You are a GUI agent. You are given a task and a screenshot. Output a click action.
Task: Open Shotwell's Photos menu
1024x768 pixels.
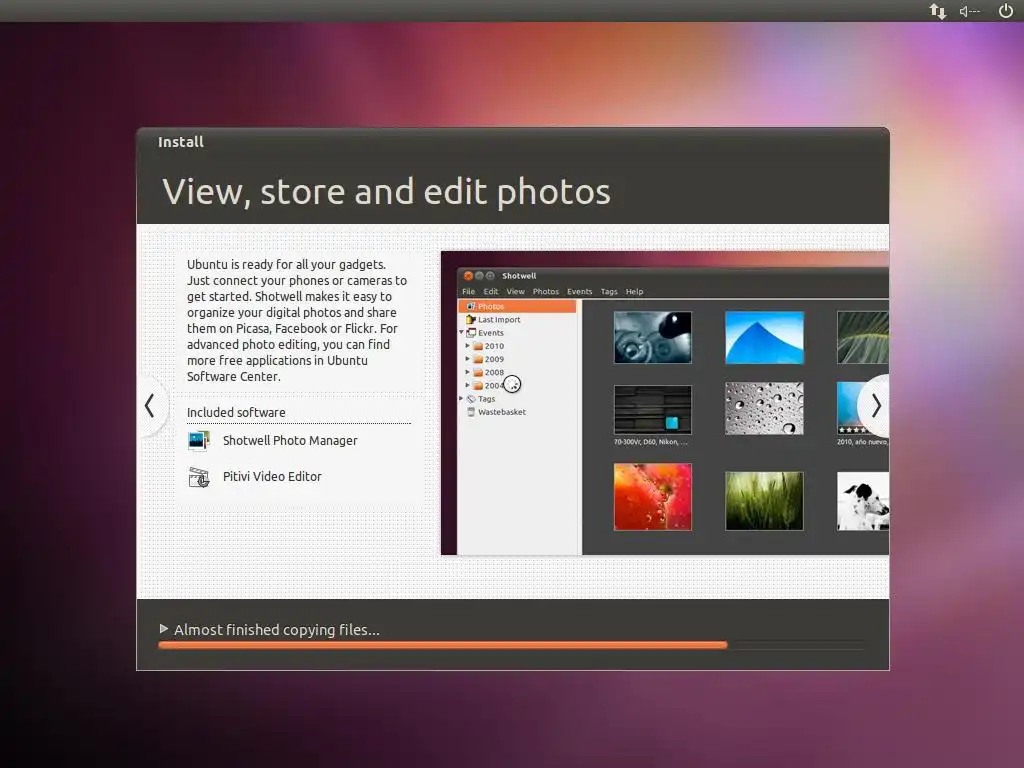pyautogui.click(x=545, y=292)
